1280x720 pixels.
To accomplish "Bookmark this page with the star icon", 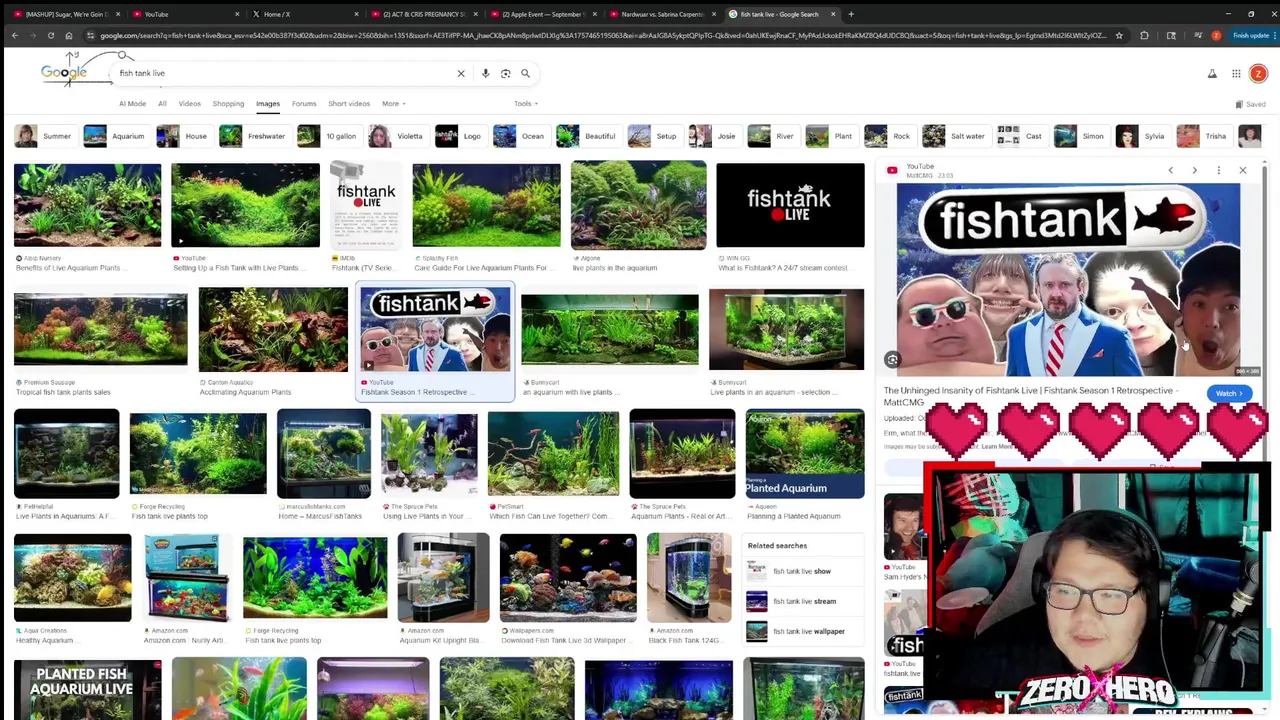I will coord(1119,35).
